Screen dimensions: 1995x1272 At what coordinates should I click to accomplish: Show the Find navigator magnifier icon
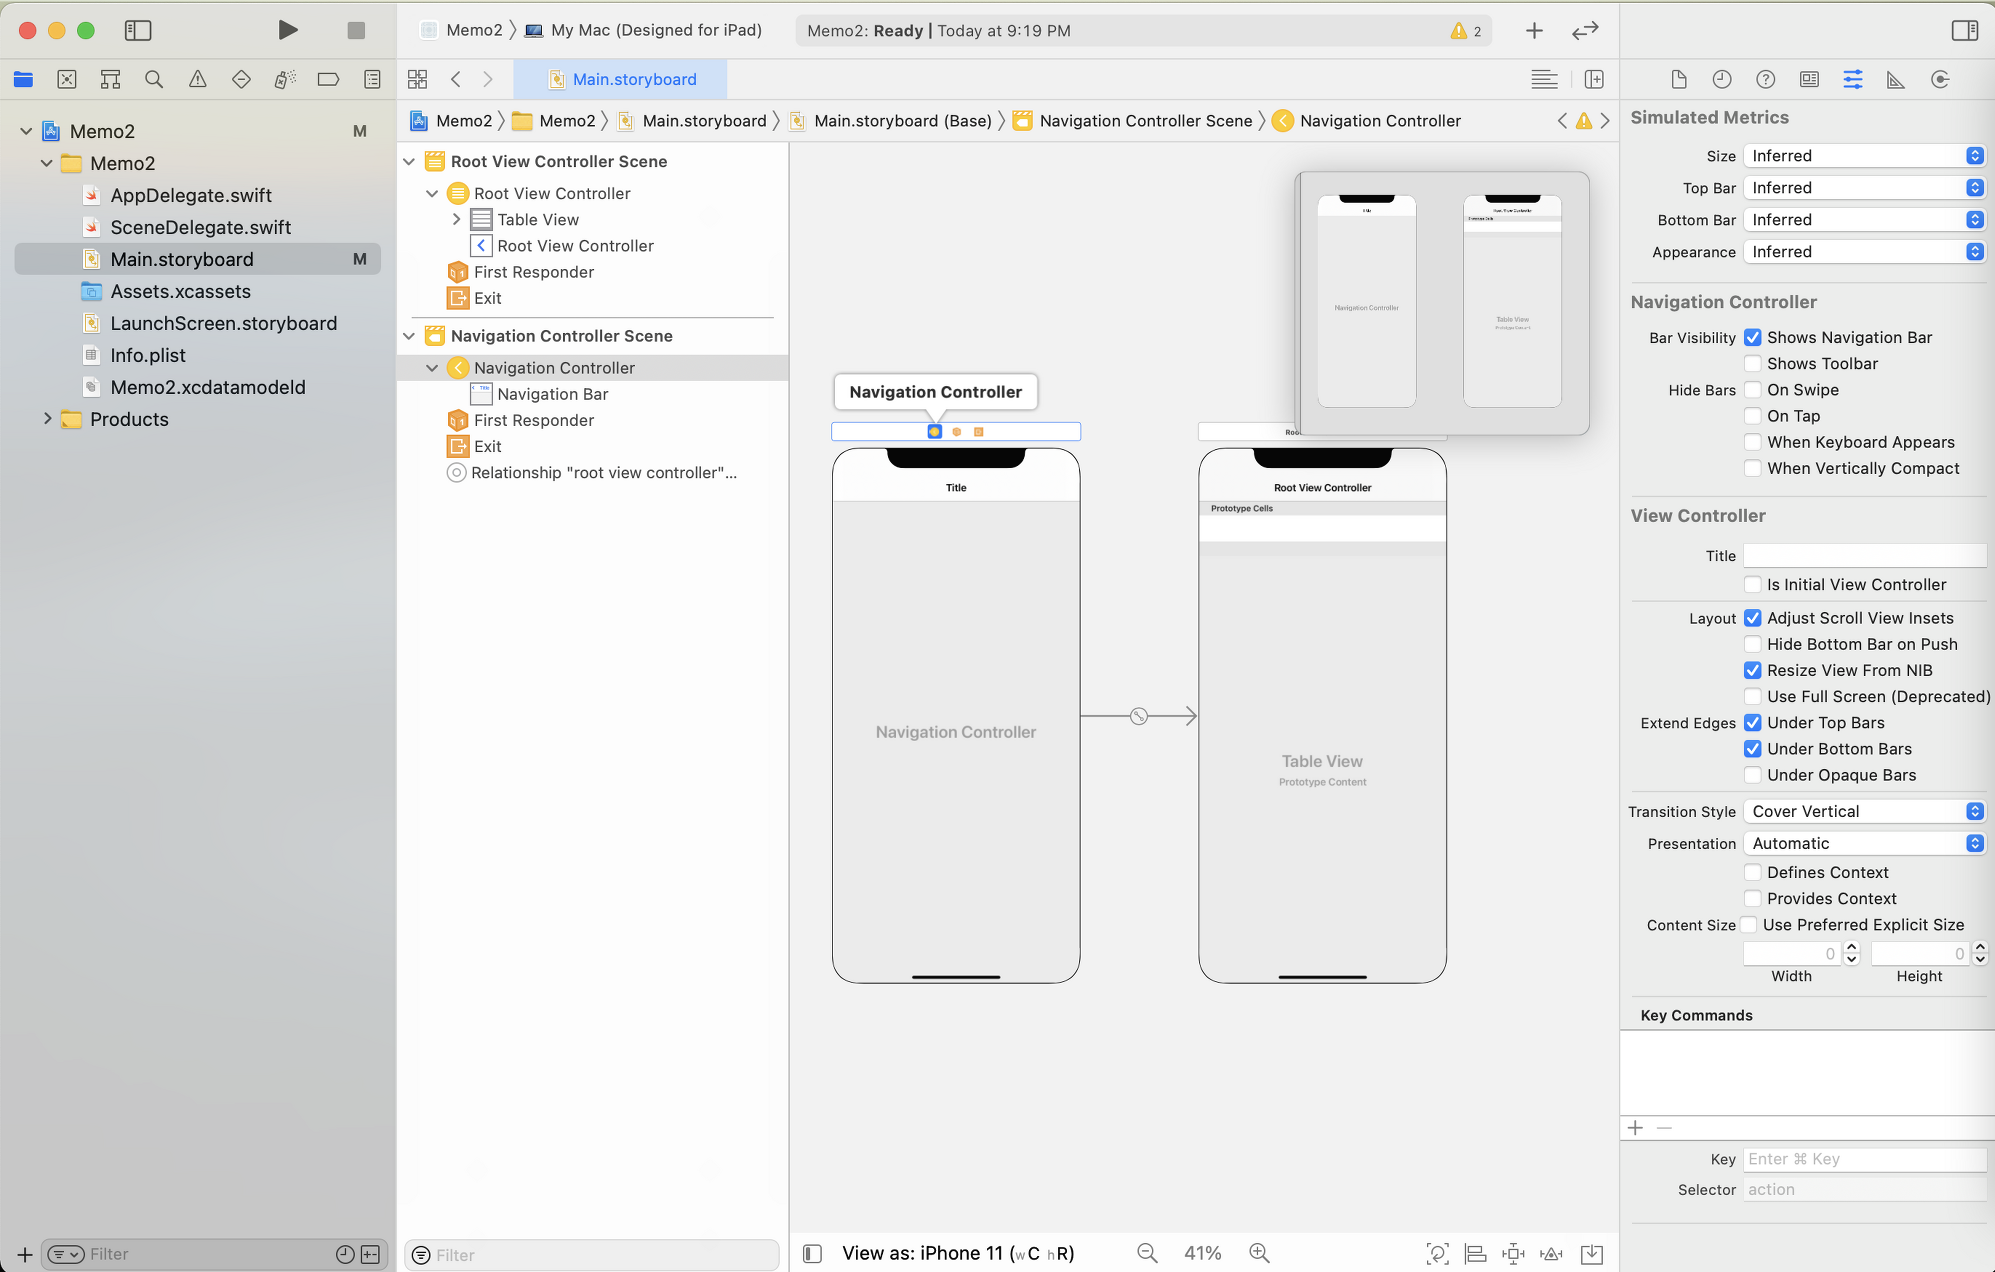click(154, 79)
